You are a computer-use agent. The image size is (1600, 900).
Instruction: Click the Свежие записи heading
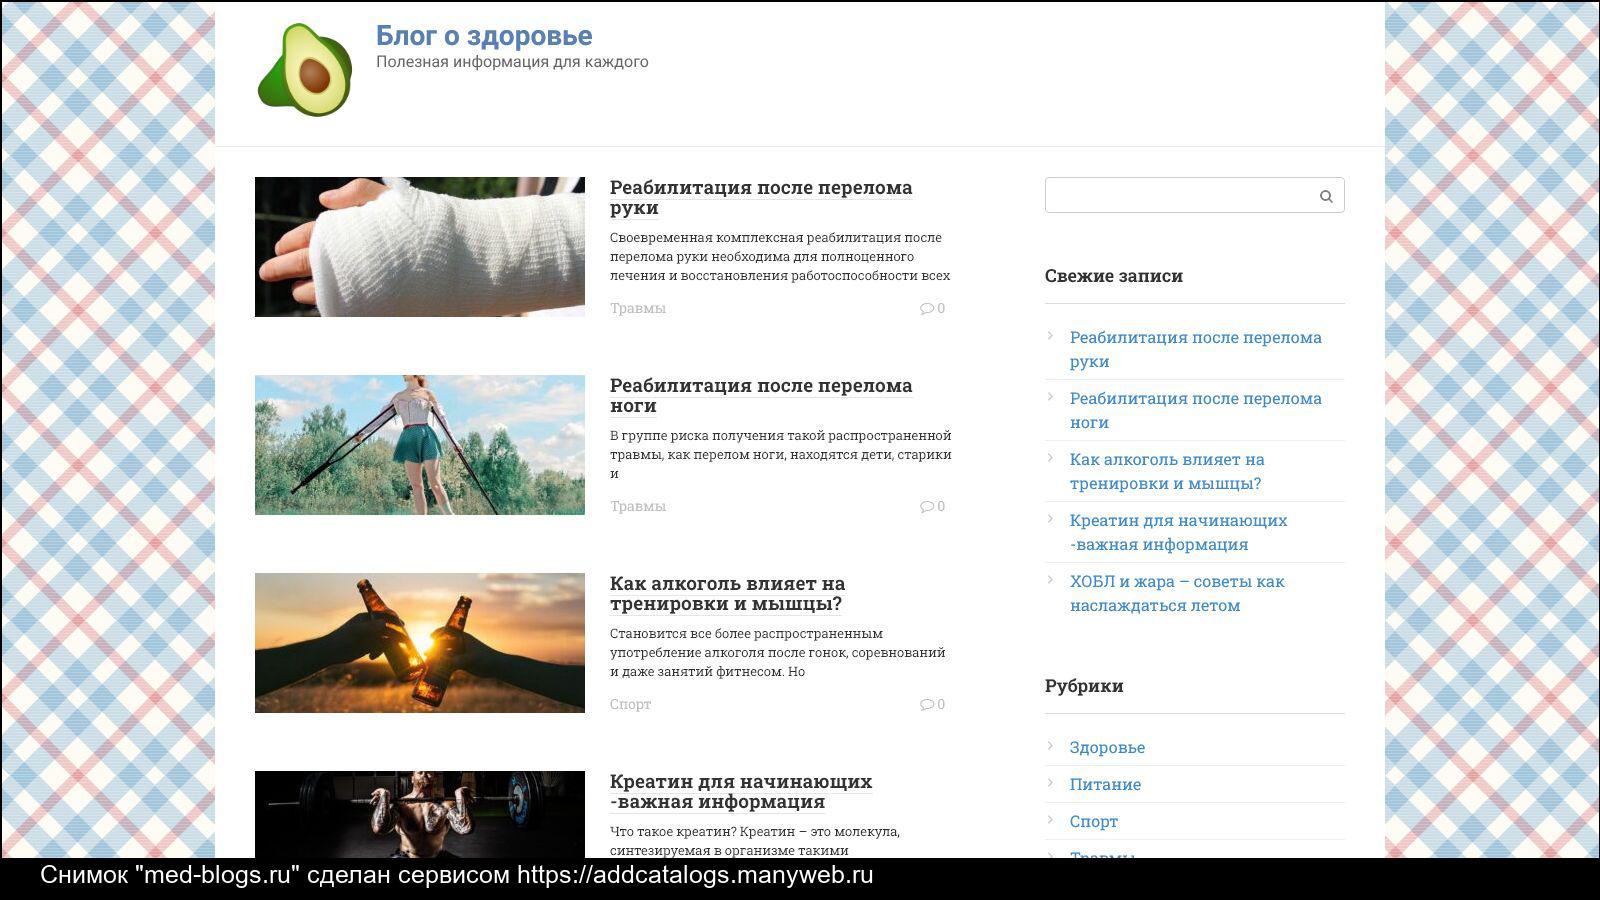1114,276
